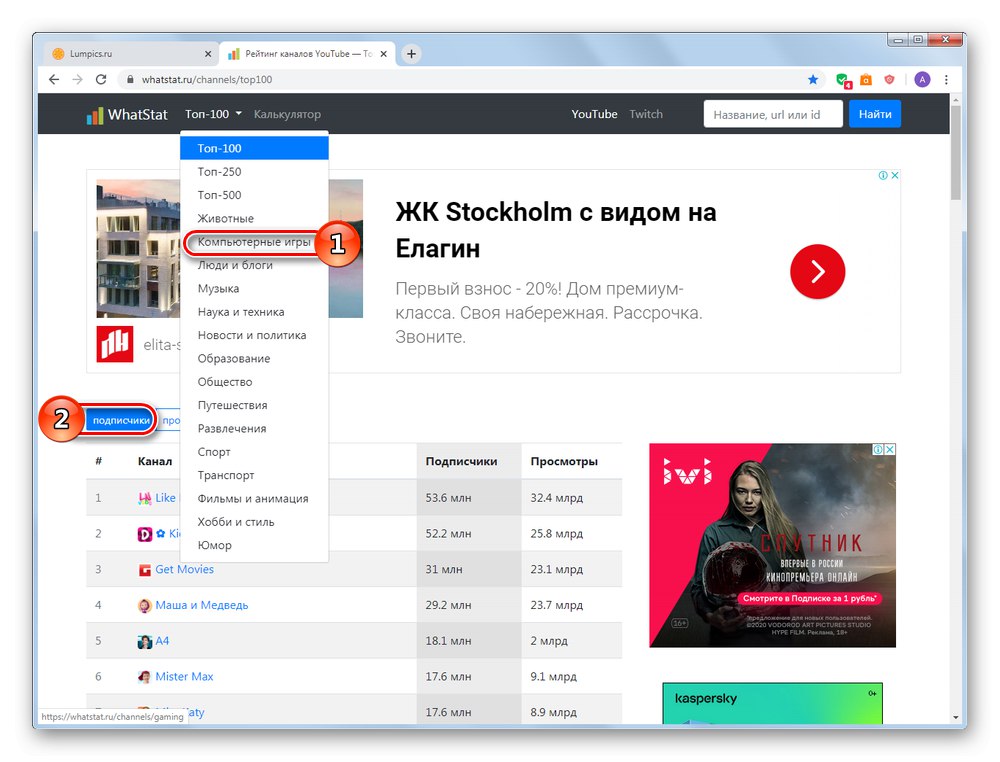
Task: Click the WhatStat logo
Action: coord(127,115)
